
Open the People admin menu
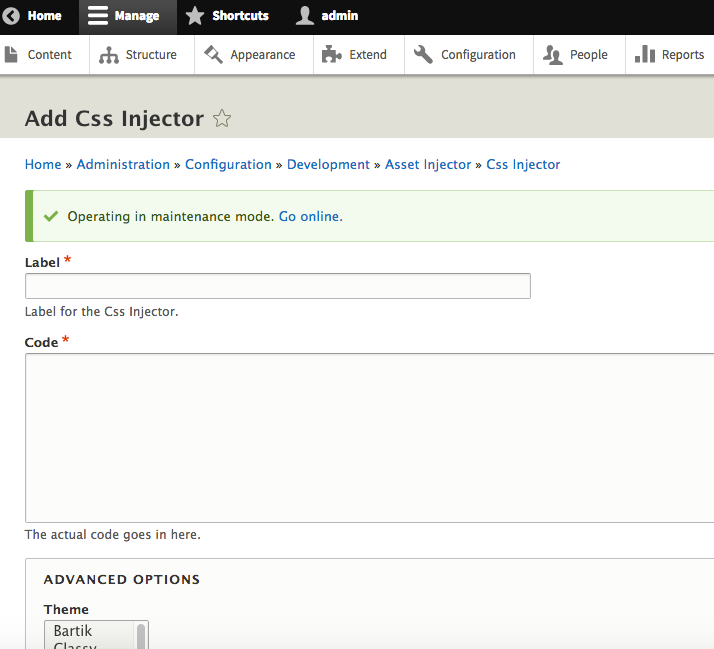point(580,55)
